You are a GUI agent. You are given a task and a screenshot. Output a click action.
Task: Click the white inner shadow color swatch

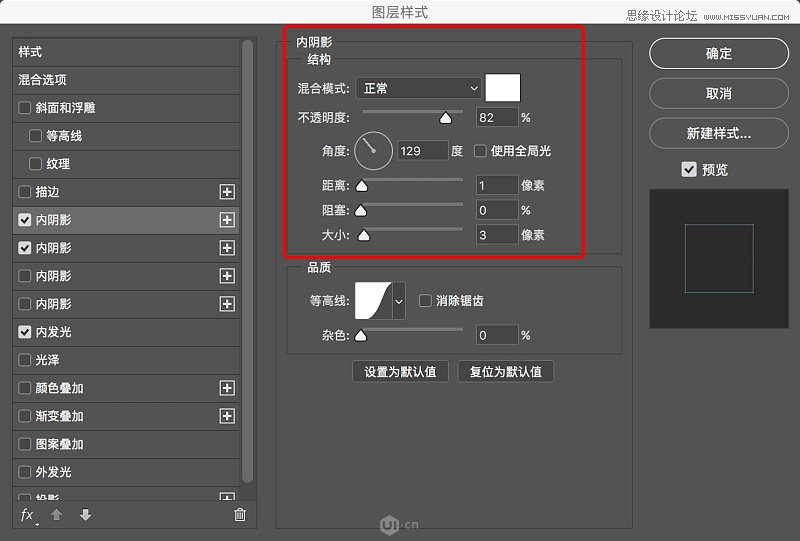click(503, 88)
